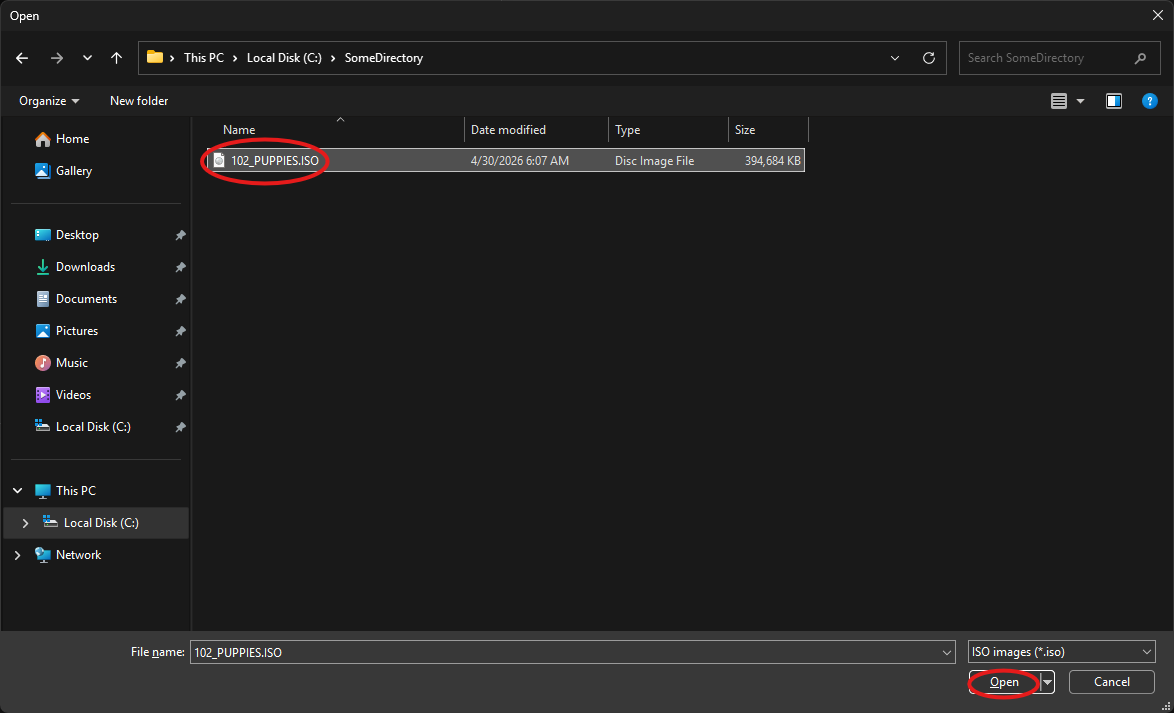Click the Open button
This screenshot has height=713, width=1174.
click(x=1004, y=682)
